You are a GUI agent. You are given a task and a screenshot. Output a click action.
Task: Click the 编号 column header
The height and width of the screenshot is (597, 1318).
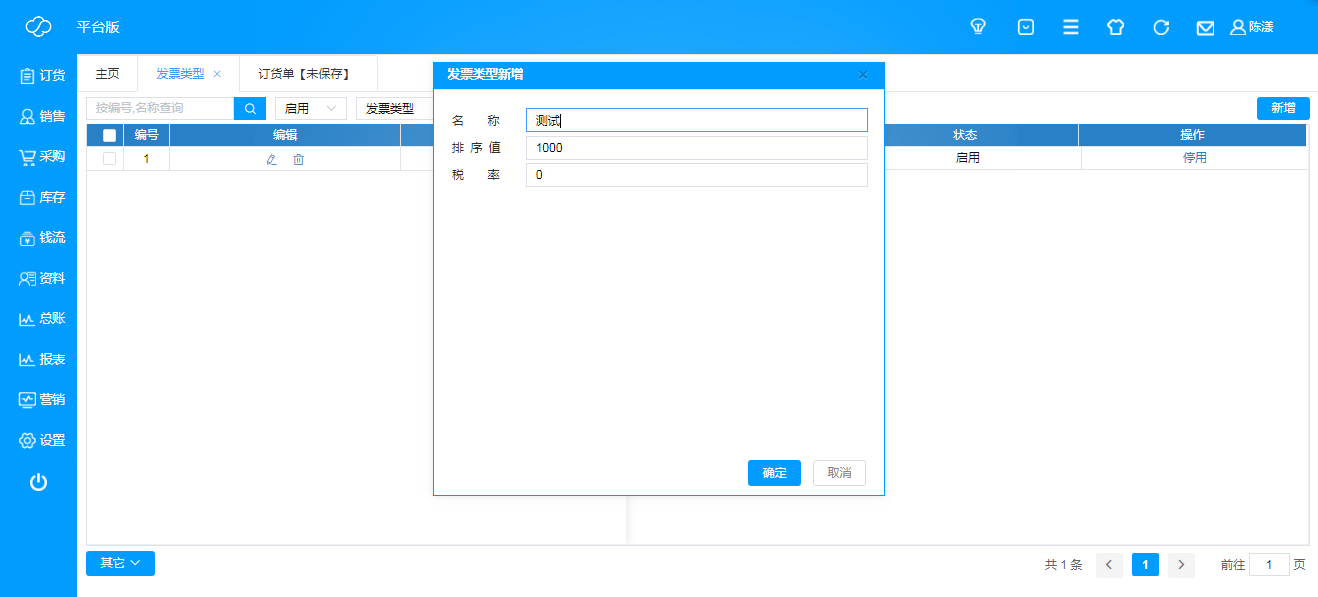(x=147, y=135)
